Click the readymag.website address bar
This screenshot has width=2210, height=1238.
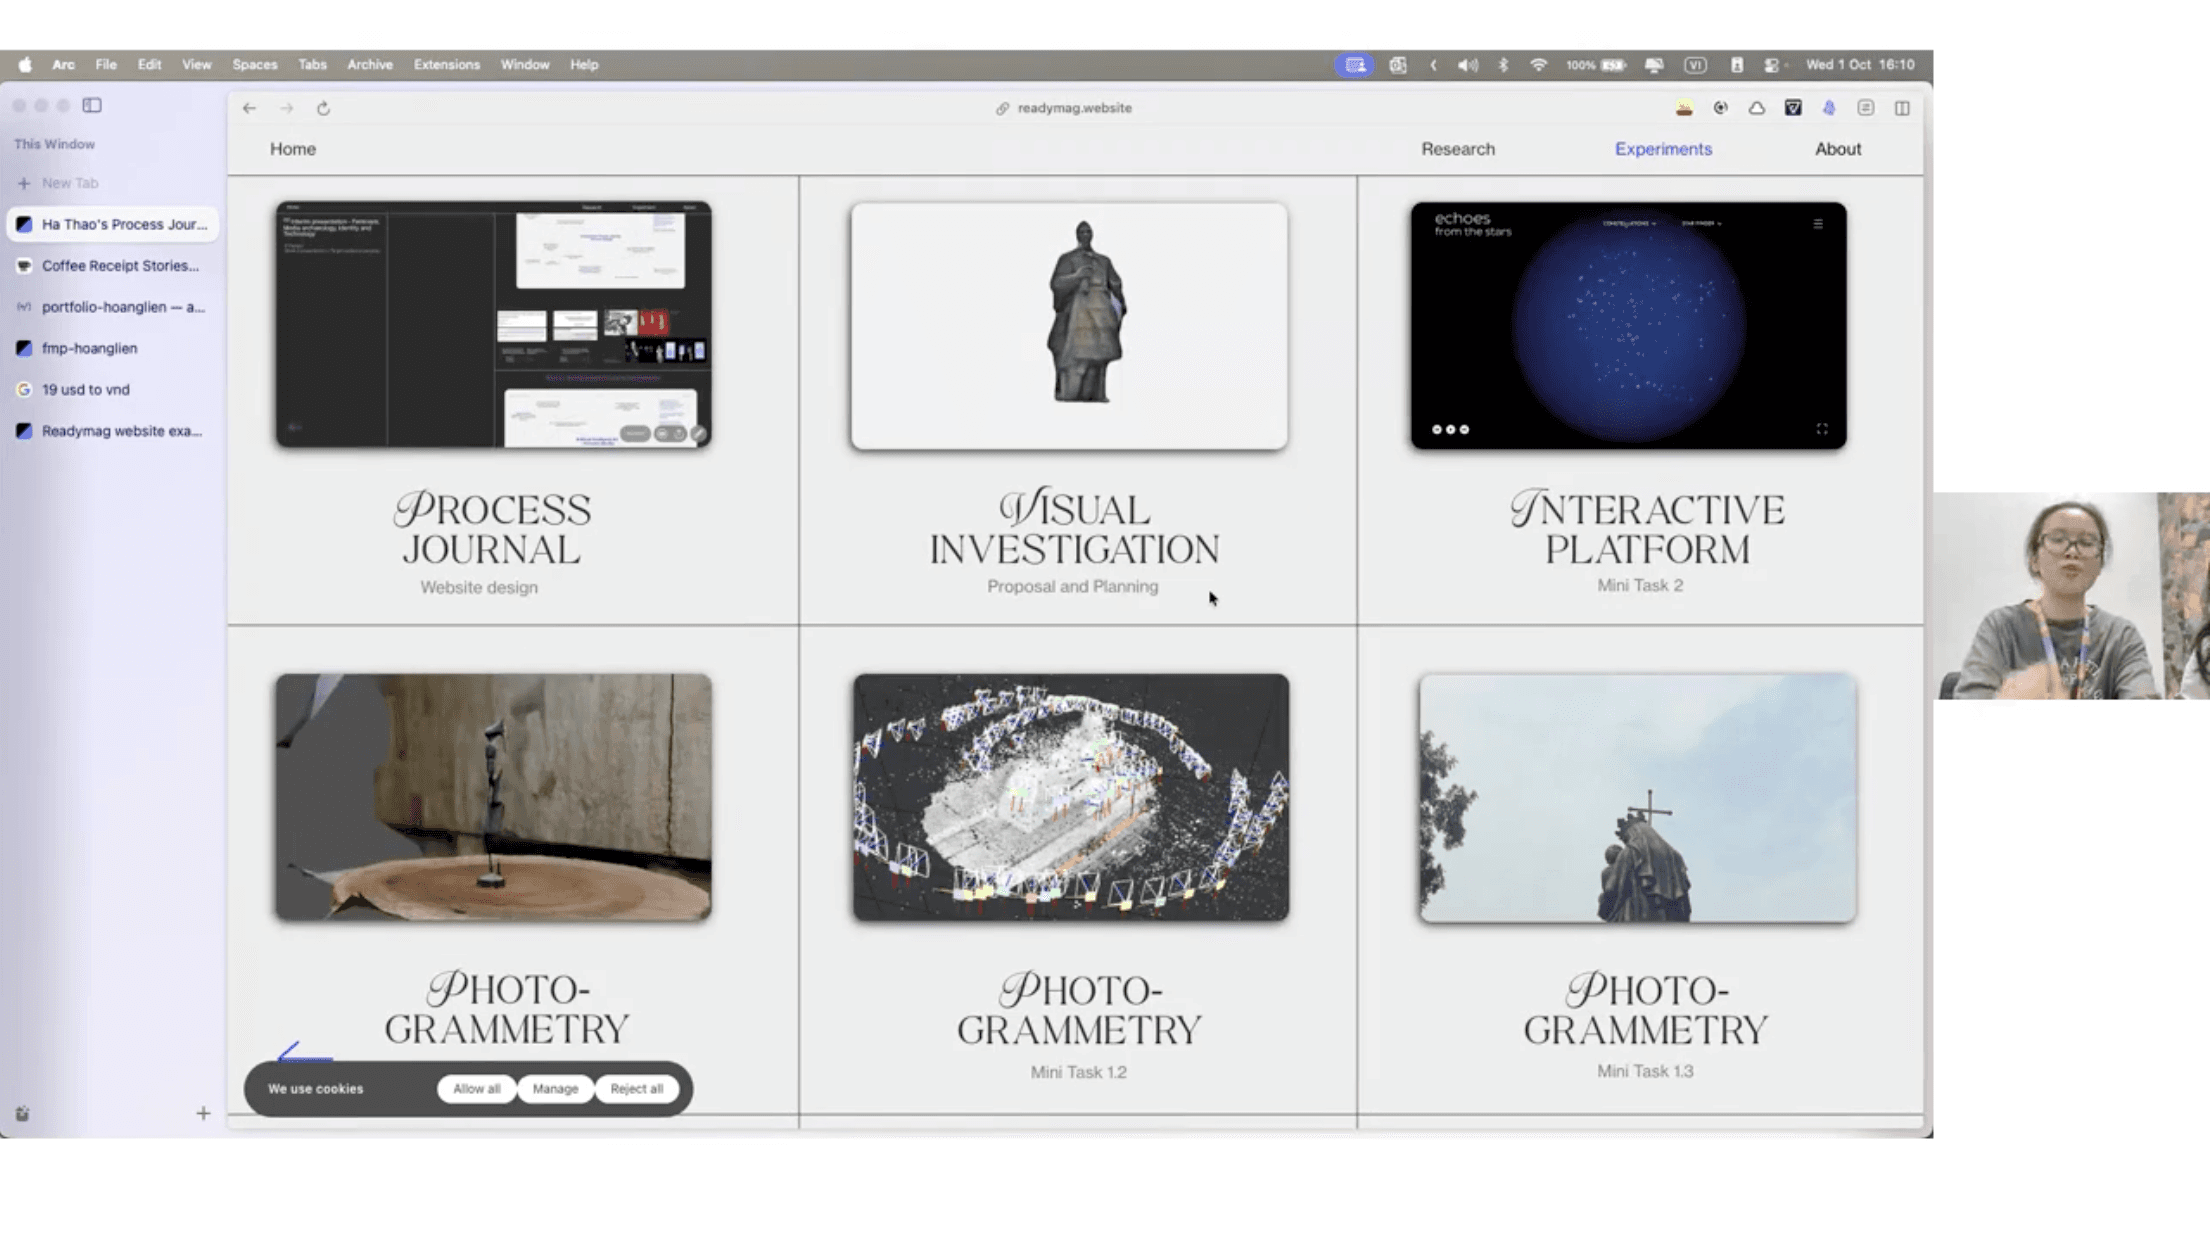tap(1073, 108)
